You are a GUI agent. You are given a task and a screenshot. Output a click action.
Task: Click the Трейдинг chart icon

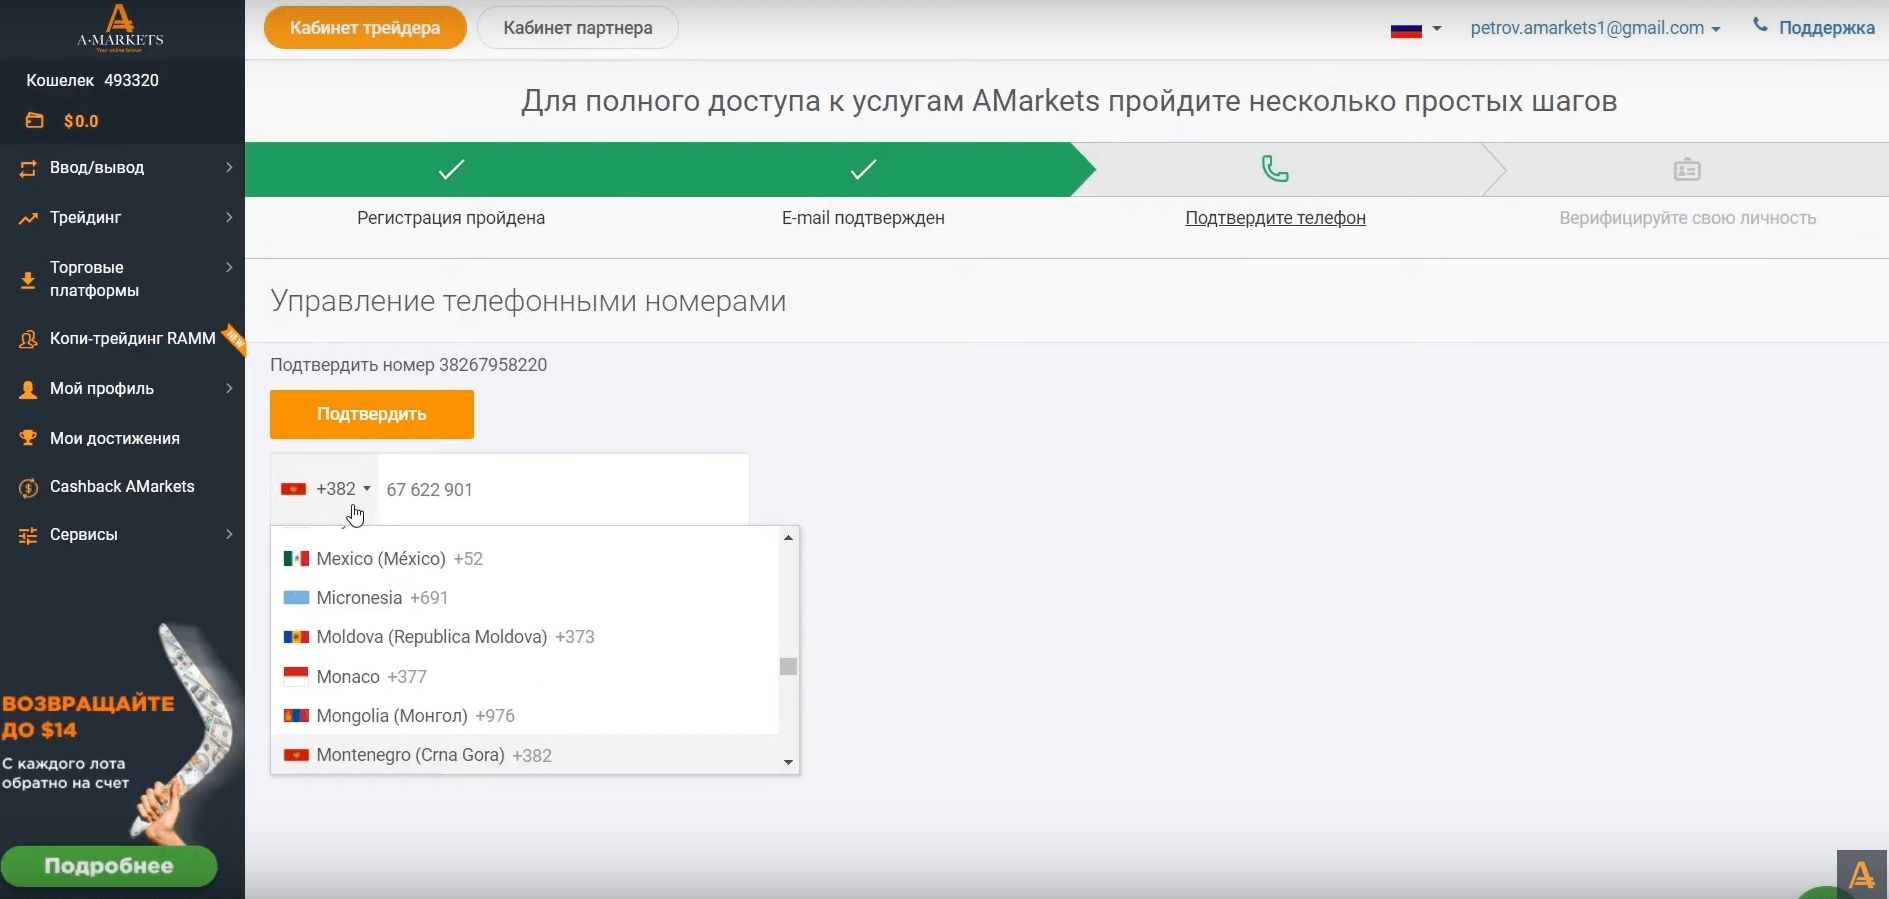click(x=28, y=218)
